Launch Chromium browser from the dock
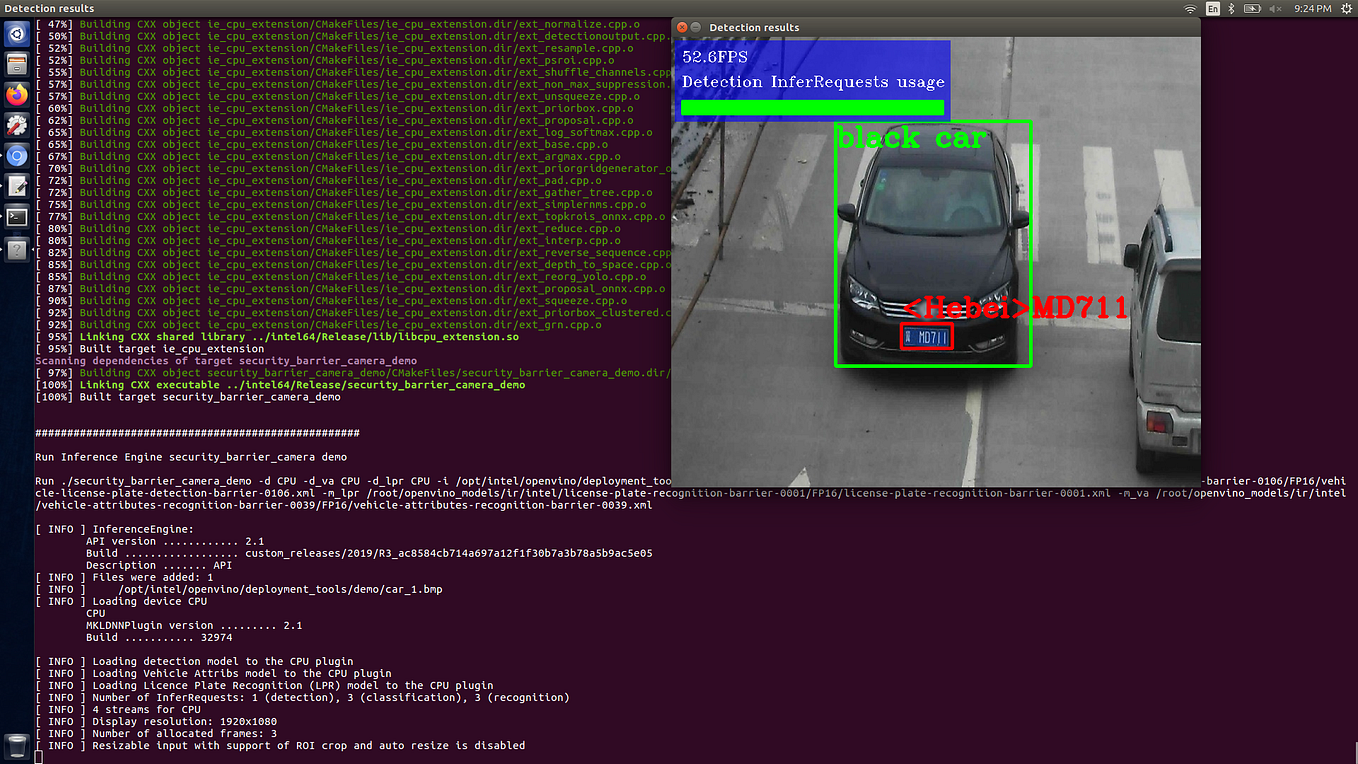The height and width of the screenshot is (764, 1358). tap(15, 155)
